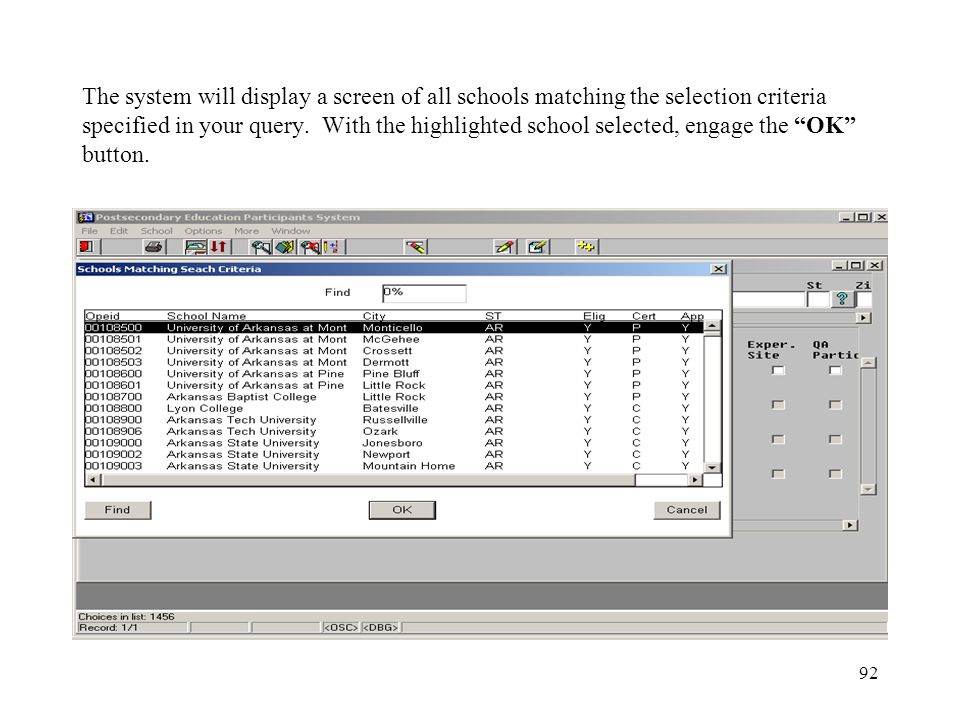Select the Arkansas Tech University Ozark row
The height and width of the screenshot is (720, 960).
click(394, 431)
